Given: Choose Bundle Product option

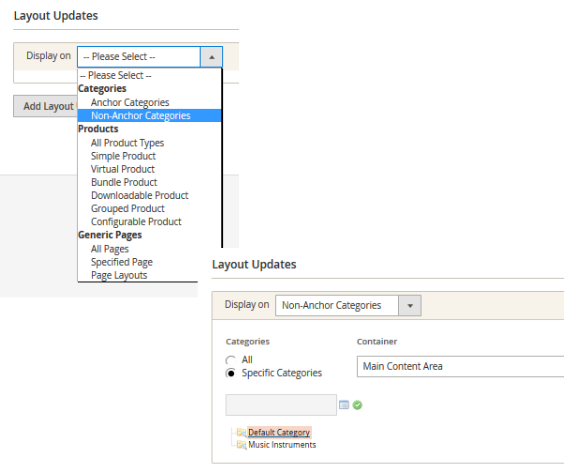Looking at the screenshot, I should click(x=149, y=182).
